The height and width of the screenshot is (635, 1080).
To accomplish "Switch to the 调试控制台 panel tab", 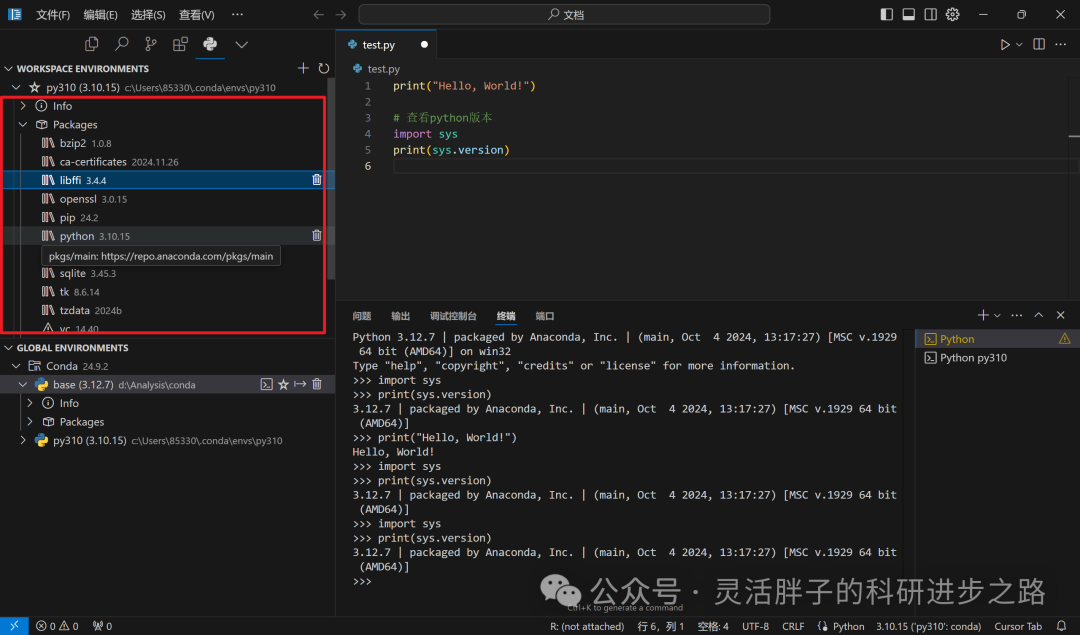I will click(x=453, y=316).
